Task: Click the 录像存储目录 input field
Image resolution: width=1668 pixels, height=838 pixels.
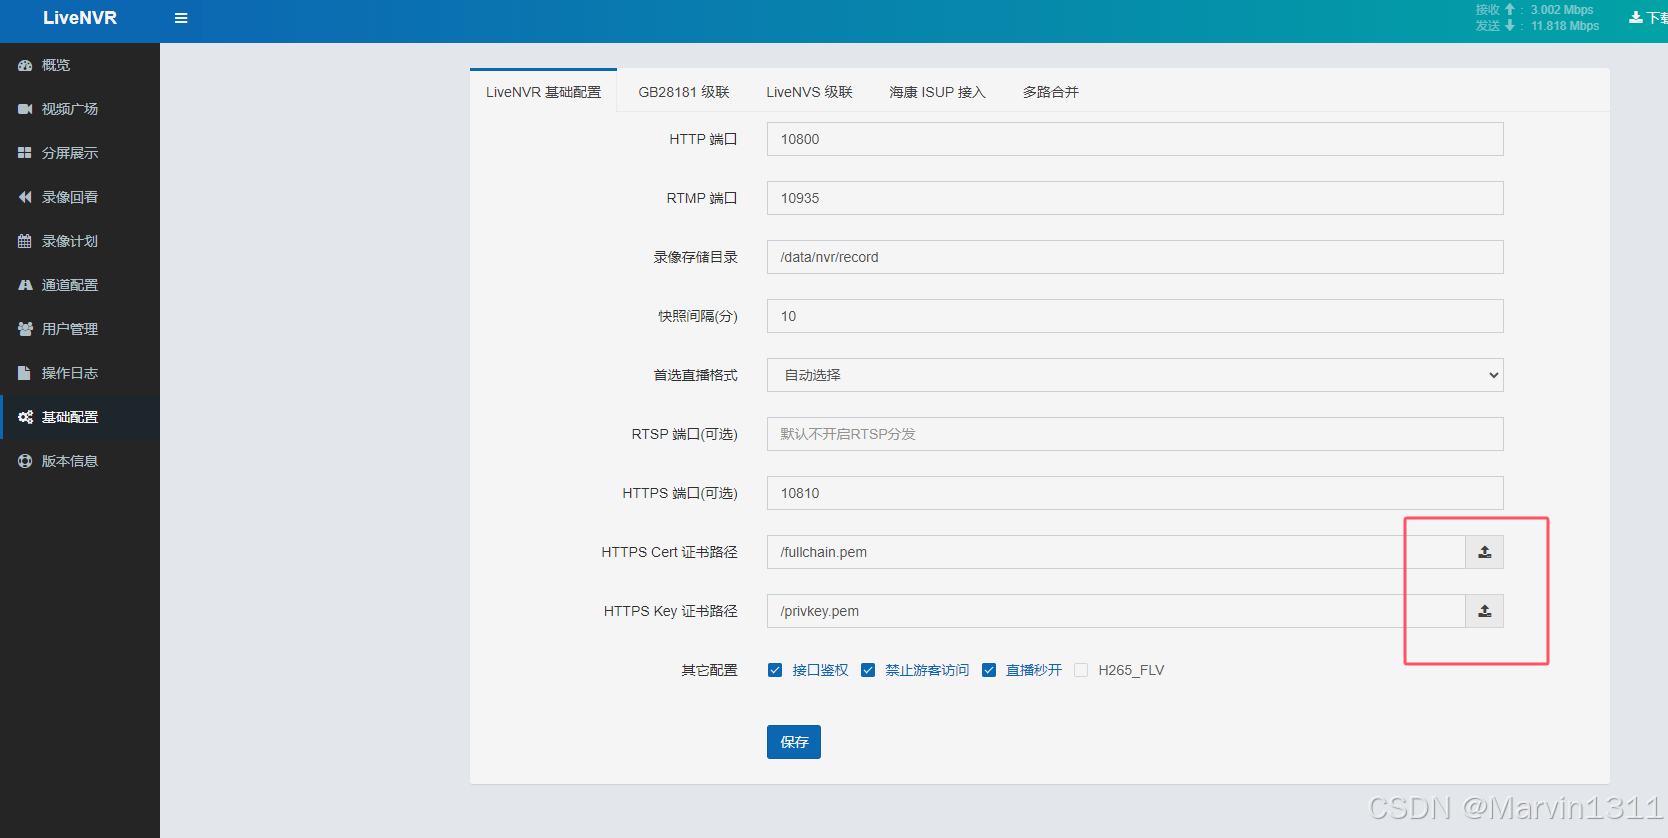Action: pos(1135,257)
